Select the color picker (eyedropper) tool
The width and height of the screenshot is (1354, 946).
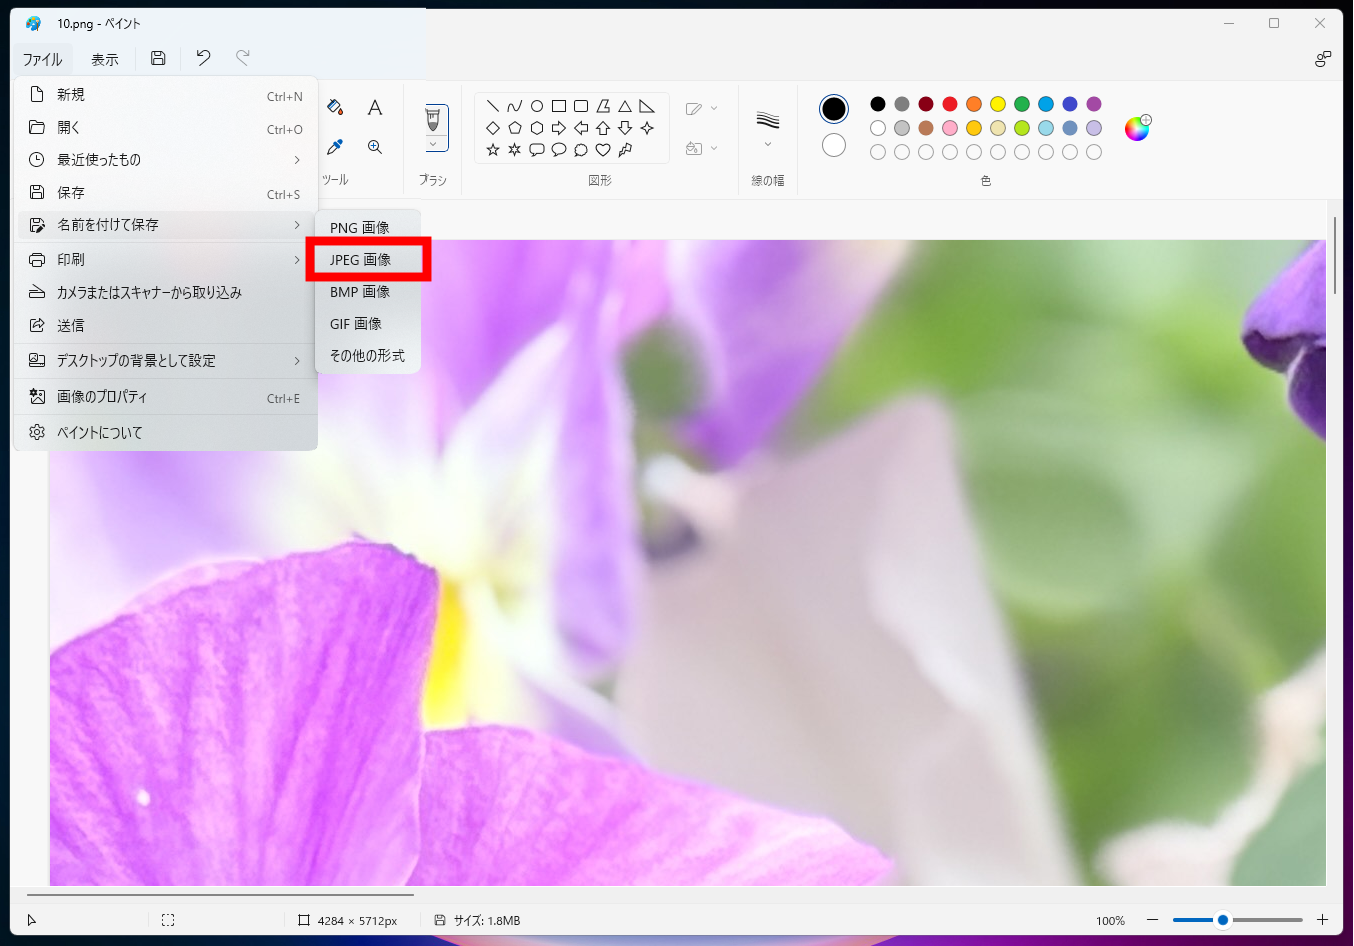335,146
